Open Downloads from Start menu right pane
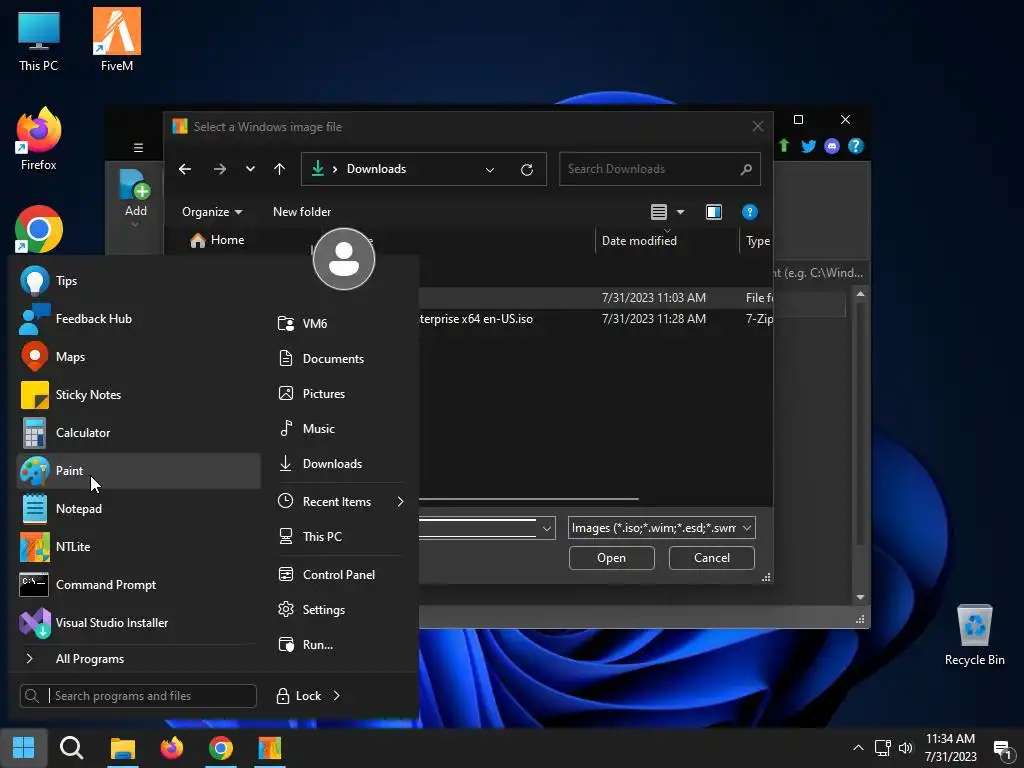The width and height of the screenshot is (1024, 768). [x=340, y=464]
